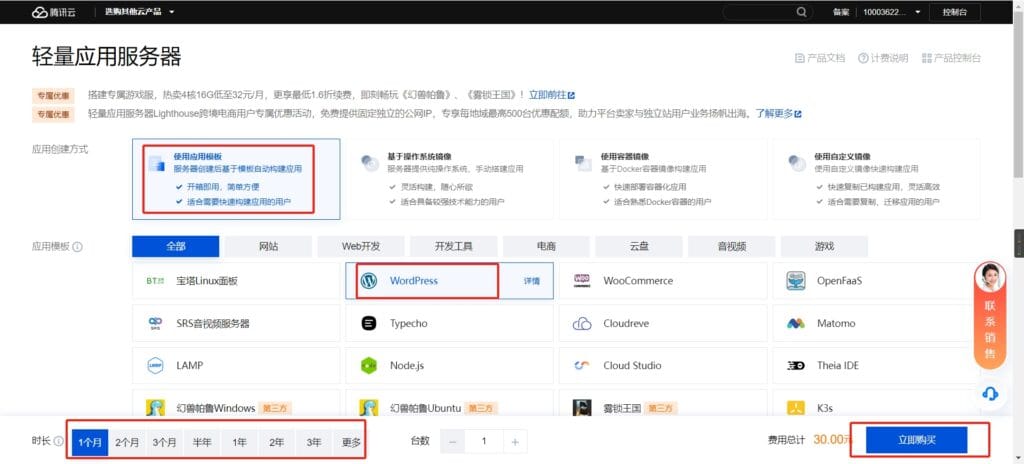Click the 幻兽帕鲁Ubuntu game icon
Viewport: 1024px width, 464px height.
pyautogui.click(x=369, y=408)
